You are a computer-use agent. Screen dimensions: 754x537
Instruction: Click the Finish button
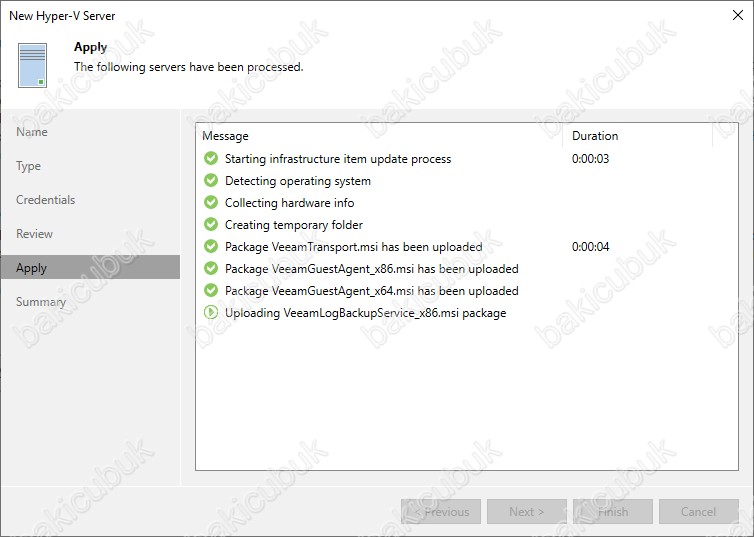click(x=613, y=512)
